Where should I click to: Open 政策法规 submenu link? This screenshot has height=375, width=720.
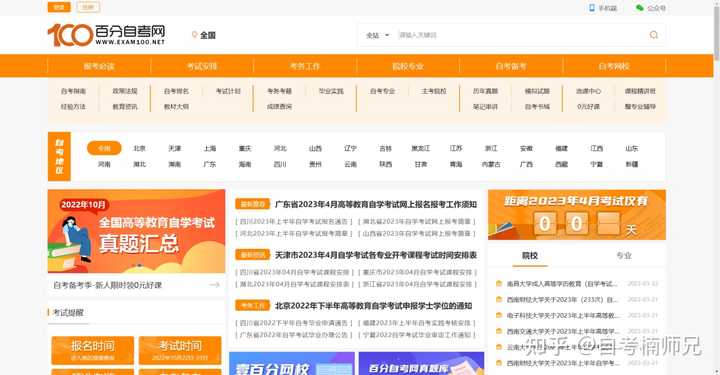(125, 91)
